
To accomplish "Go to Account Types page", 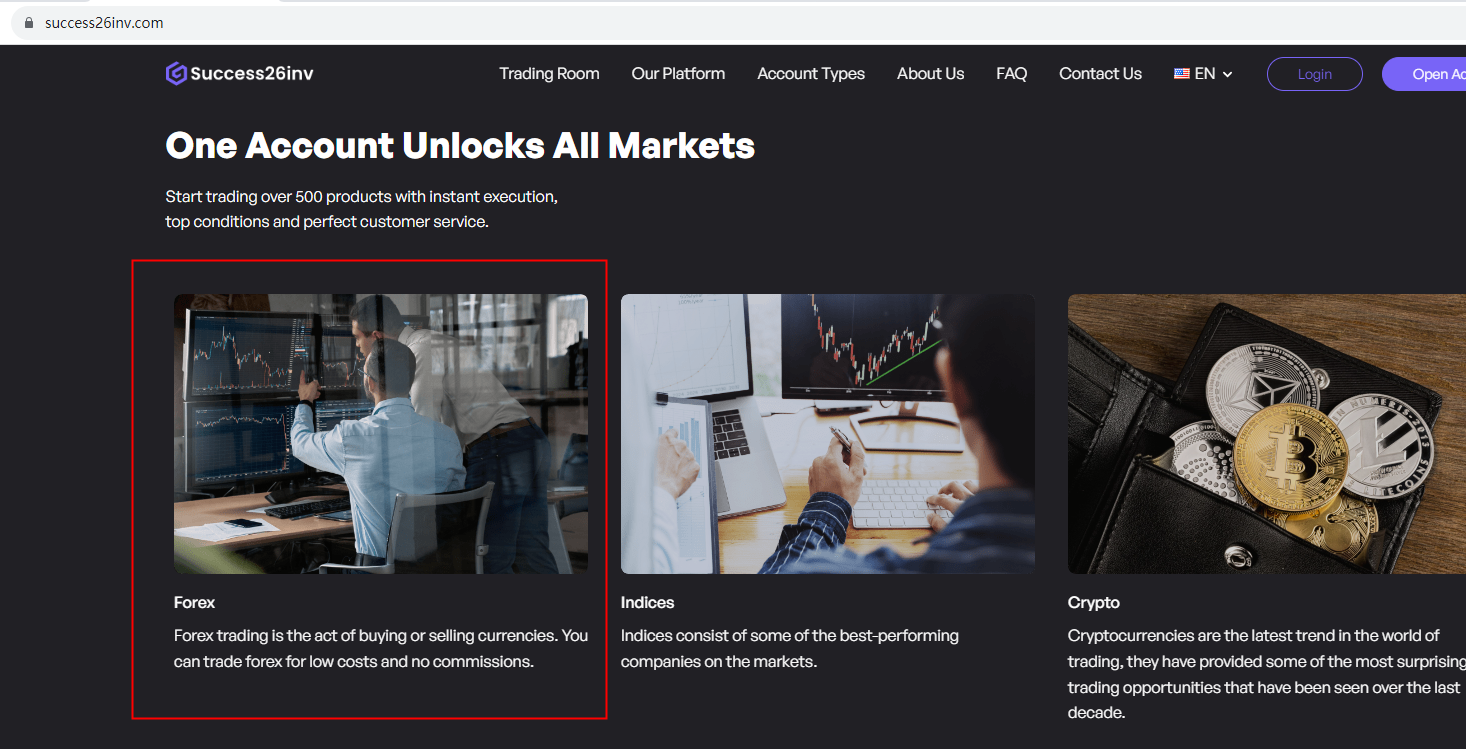I will tap(811, 74).
